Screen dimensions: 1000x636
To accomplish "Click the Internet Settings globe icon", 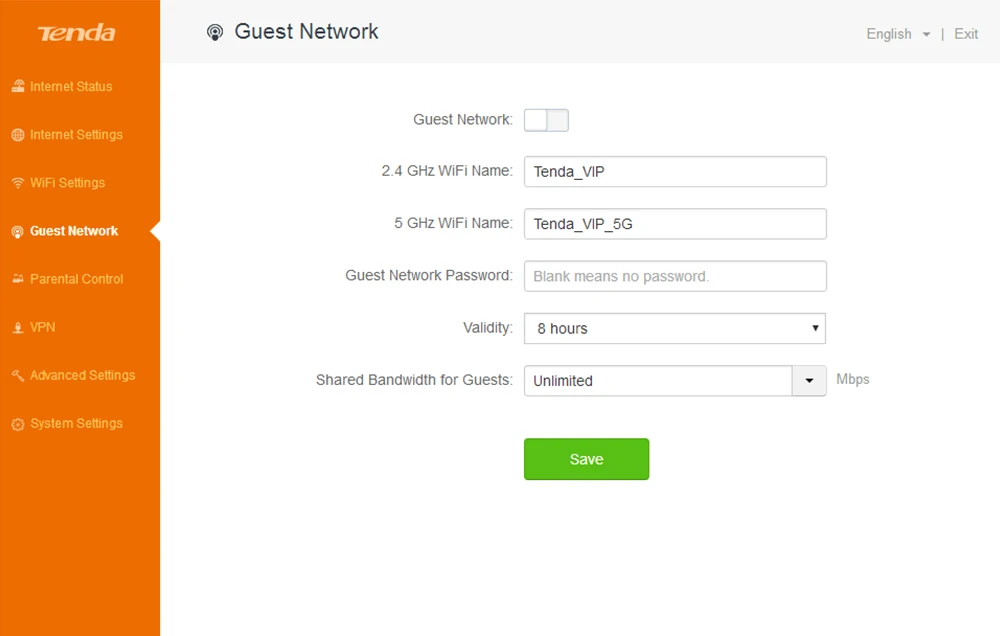I will point(18,135).
